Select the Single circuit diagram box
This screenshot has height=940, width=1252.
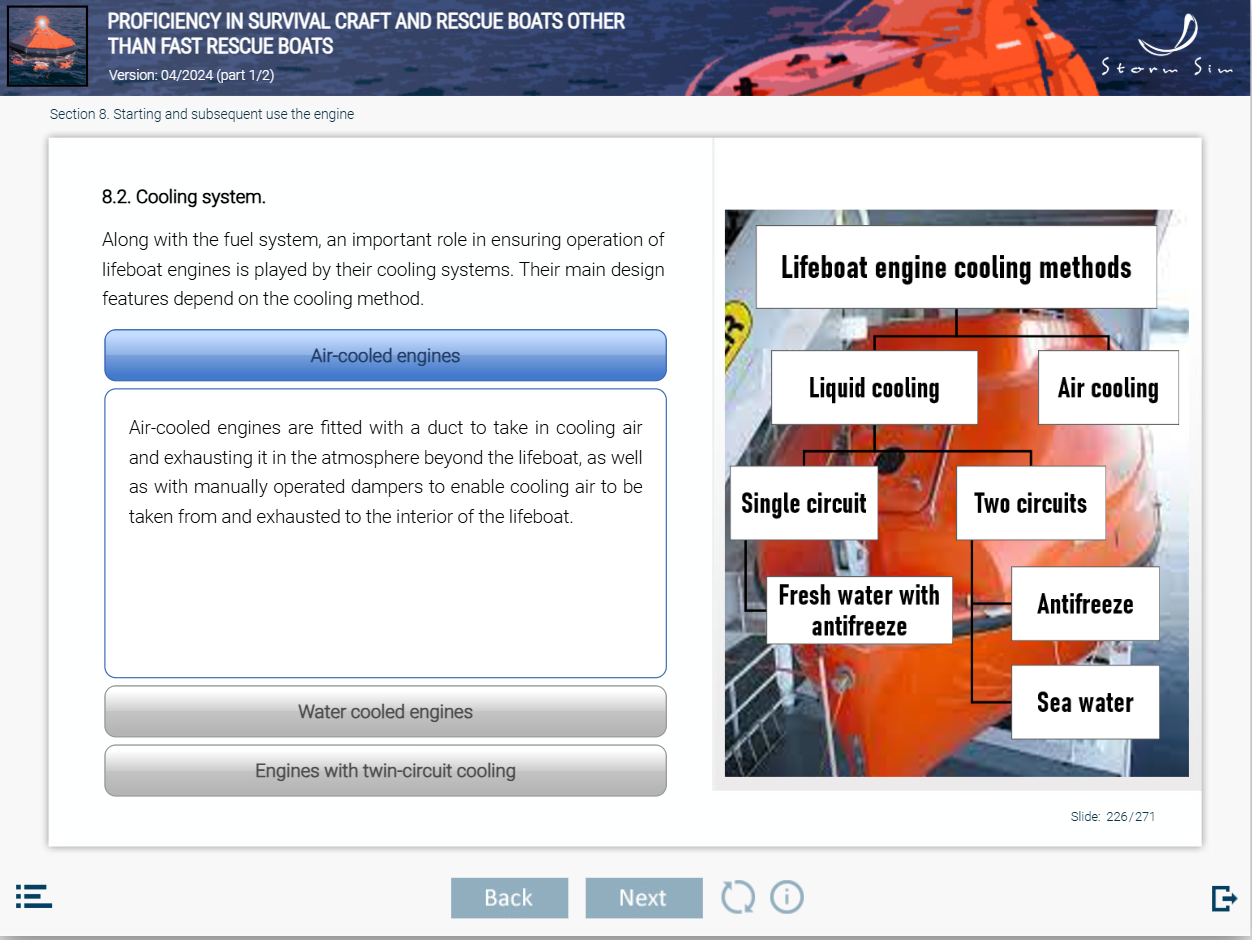click(804, 503)
